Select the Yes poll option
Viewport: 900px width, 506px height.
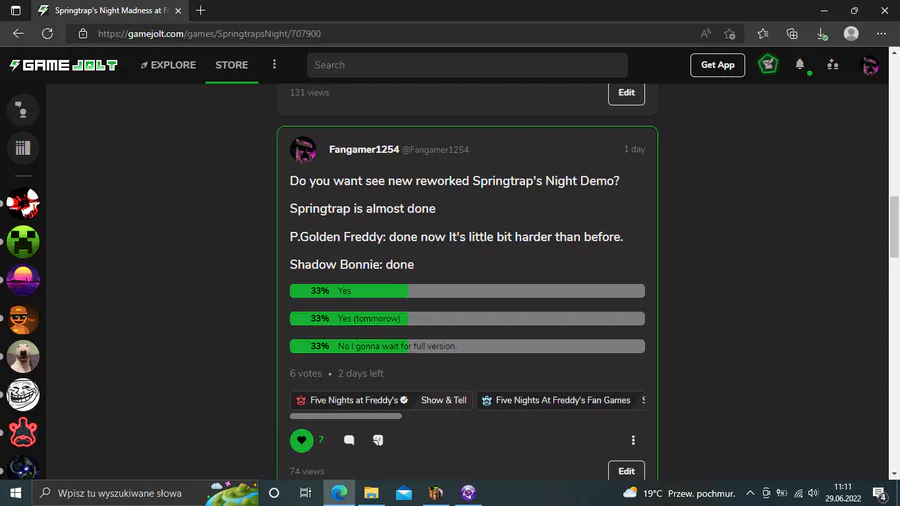click(467, 291)
